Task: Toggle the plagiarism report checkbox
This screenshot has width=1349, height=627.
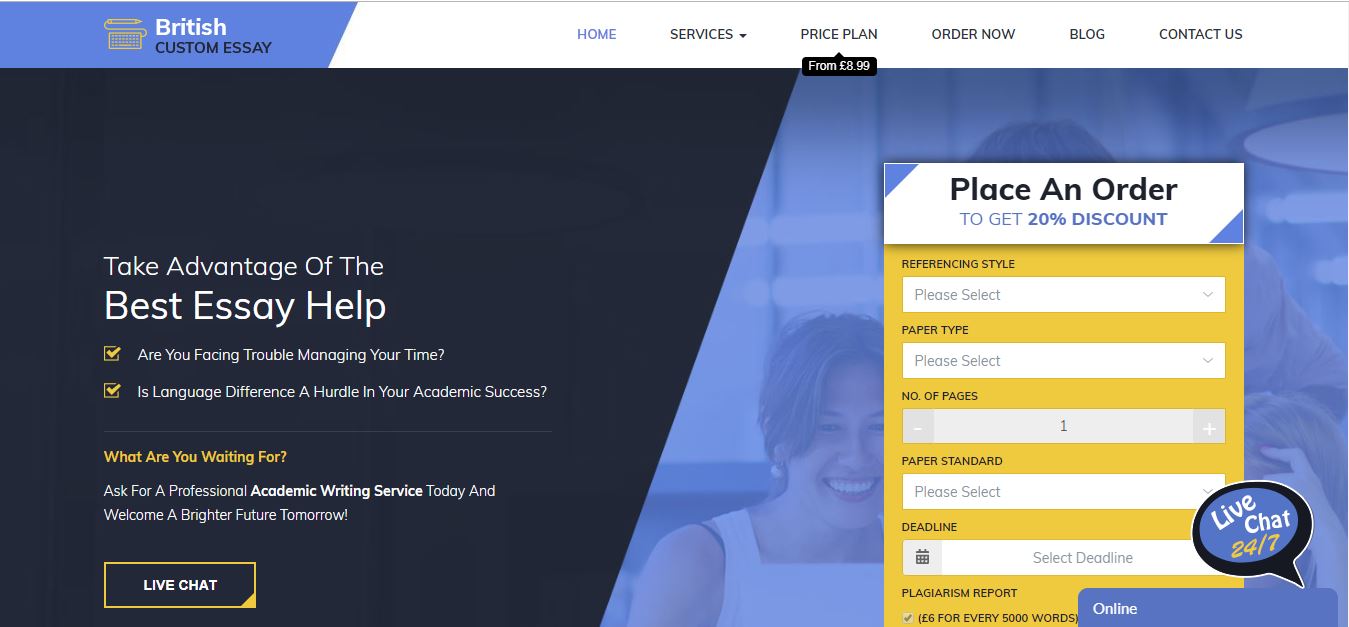Action: pos(908,618)
